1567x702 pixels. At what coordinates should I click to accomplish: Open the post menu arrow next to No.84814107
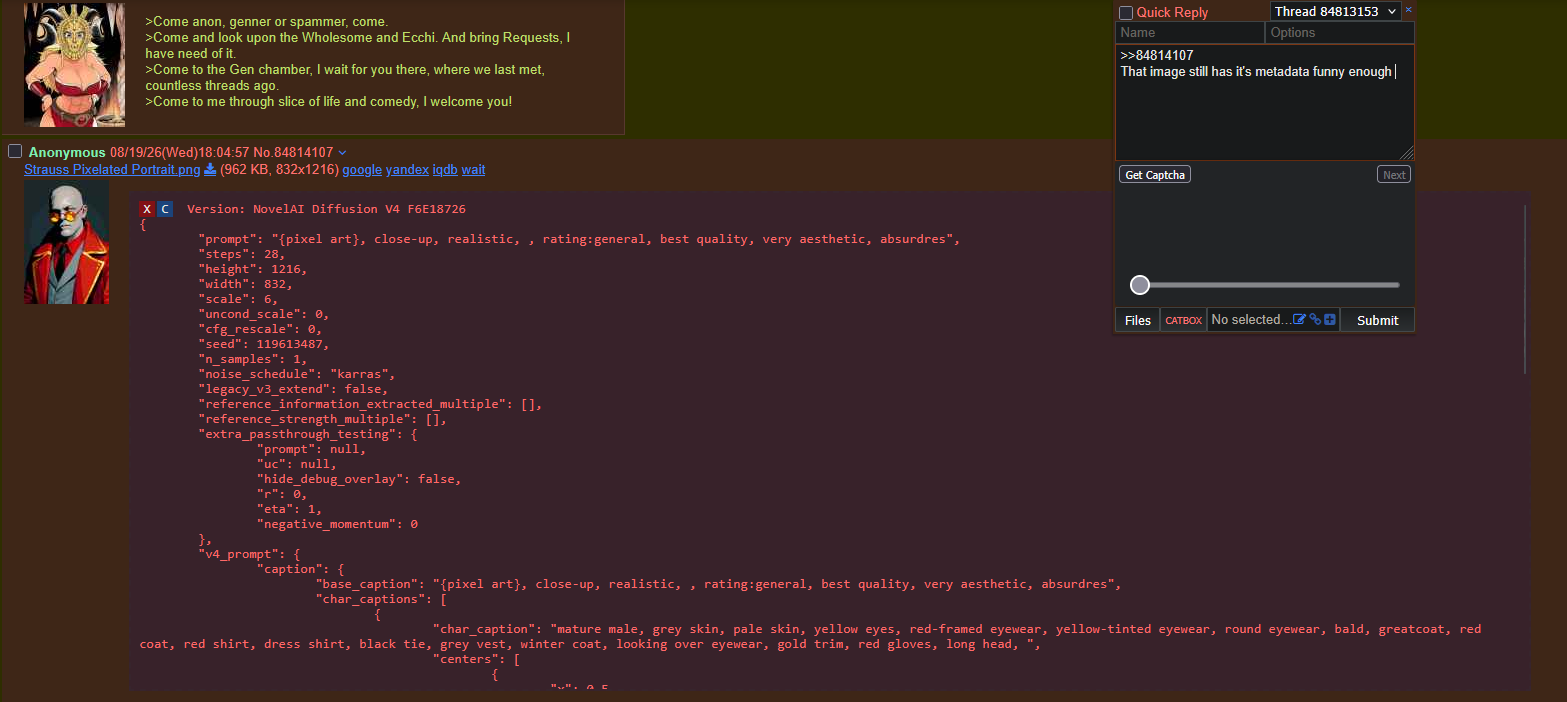pyautogui.click(x=343, y=152)
